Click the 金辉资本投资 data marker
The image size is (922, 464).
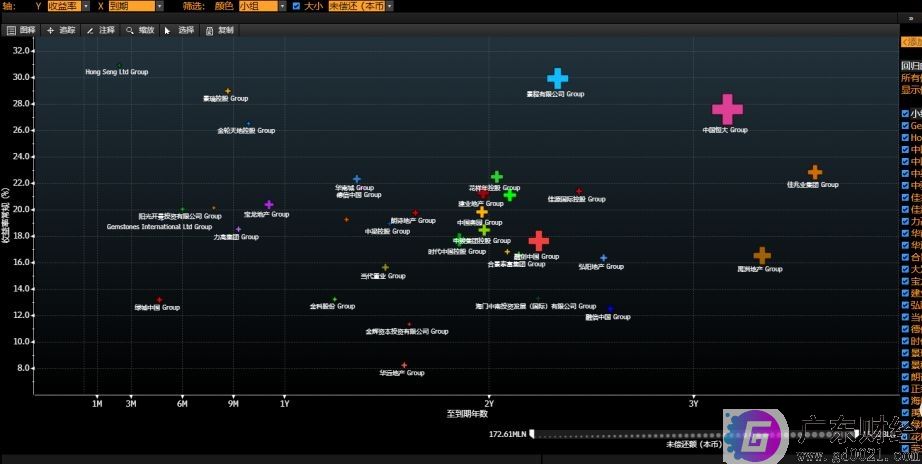(x=409, y=324)
